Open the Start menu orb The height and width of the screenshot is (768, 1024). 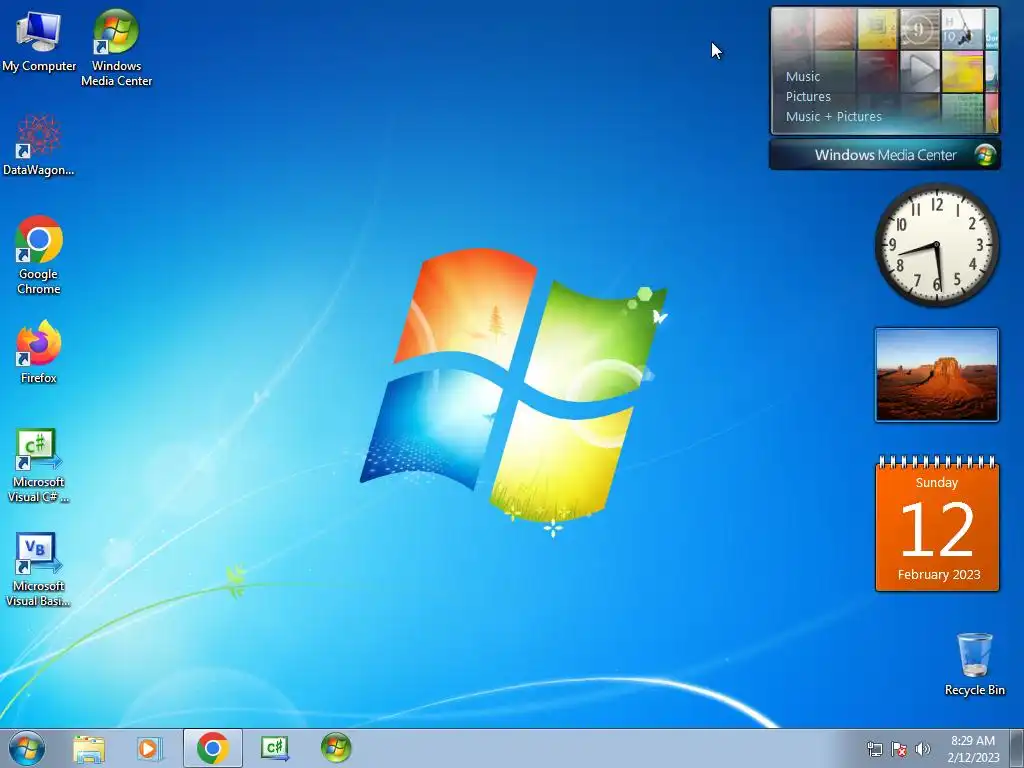(27, 748)
